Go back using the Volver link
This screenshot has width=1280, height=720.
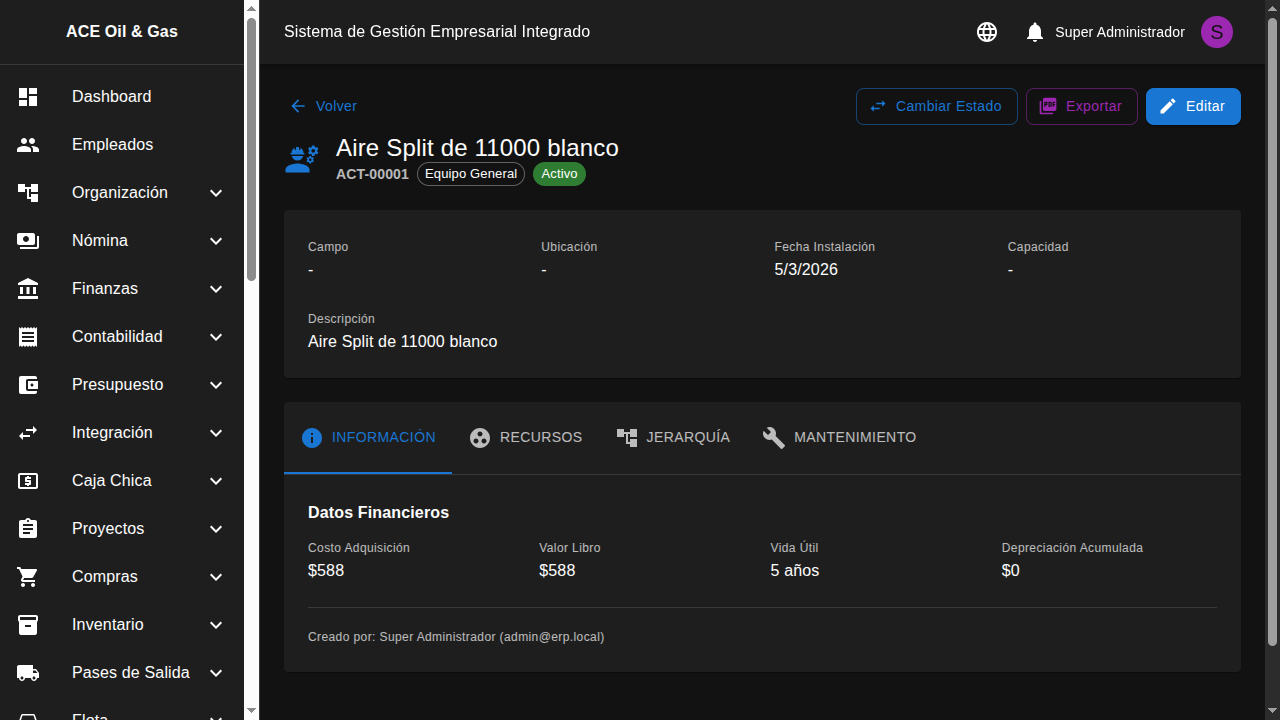pos(324,106)
